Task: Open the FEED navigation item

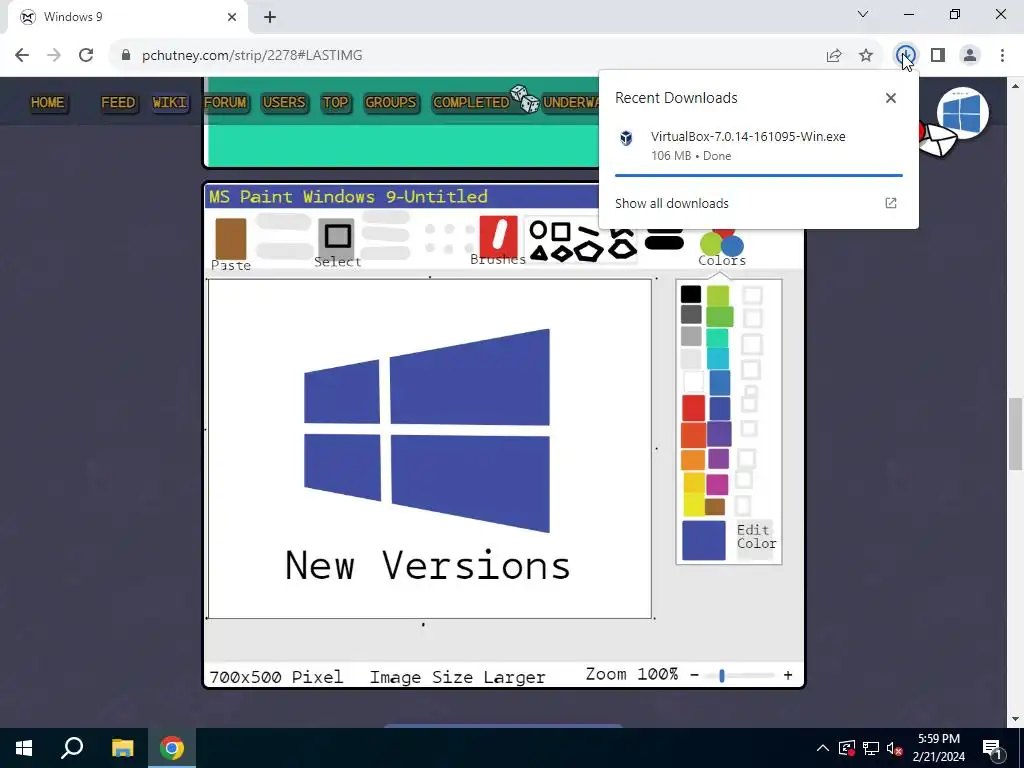Action: (x=118, y=103)
